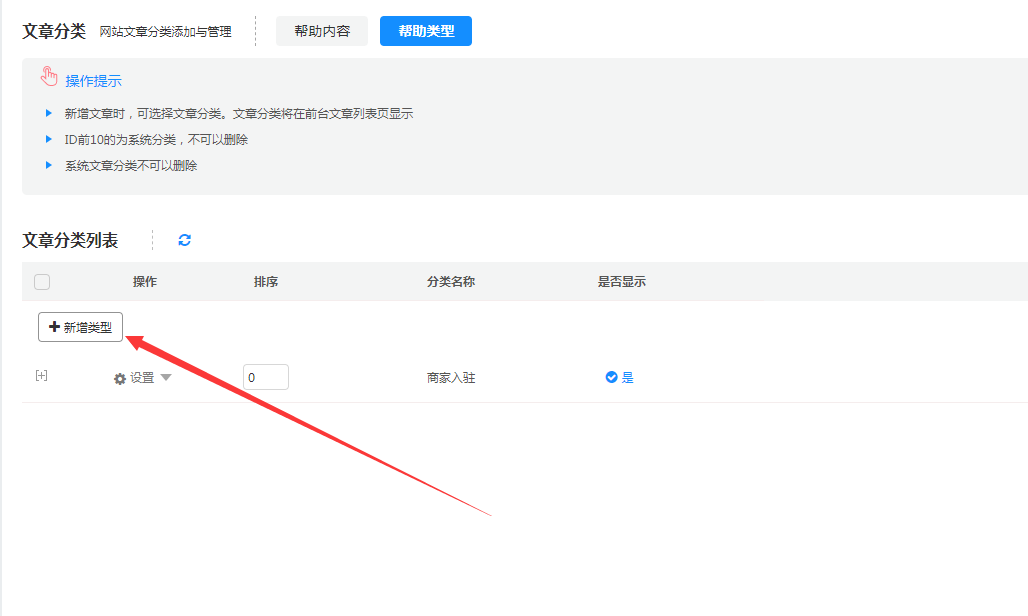This screenshot has height=616, width=1028.
Task: Click the 操作提示 heading link
Action: [x=93, y=81]
